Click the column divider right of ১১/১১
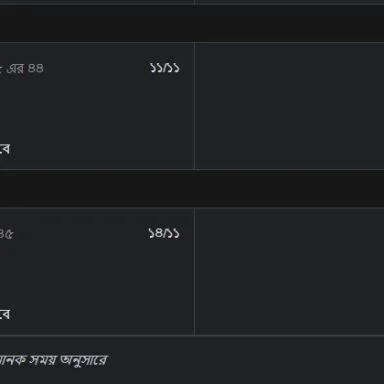Viewport: 384px width, 384px height. point(195,106)
